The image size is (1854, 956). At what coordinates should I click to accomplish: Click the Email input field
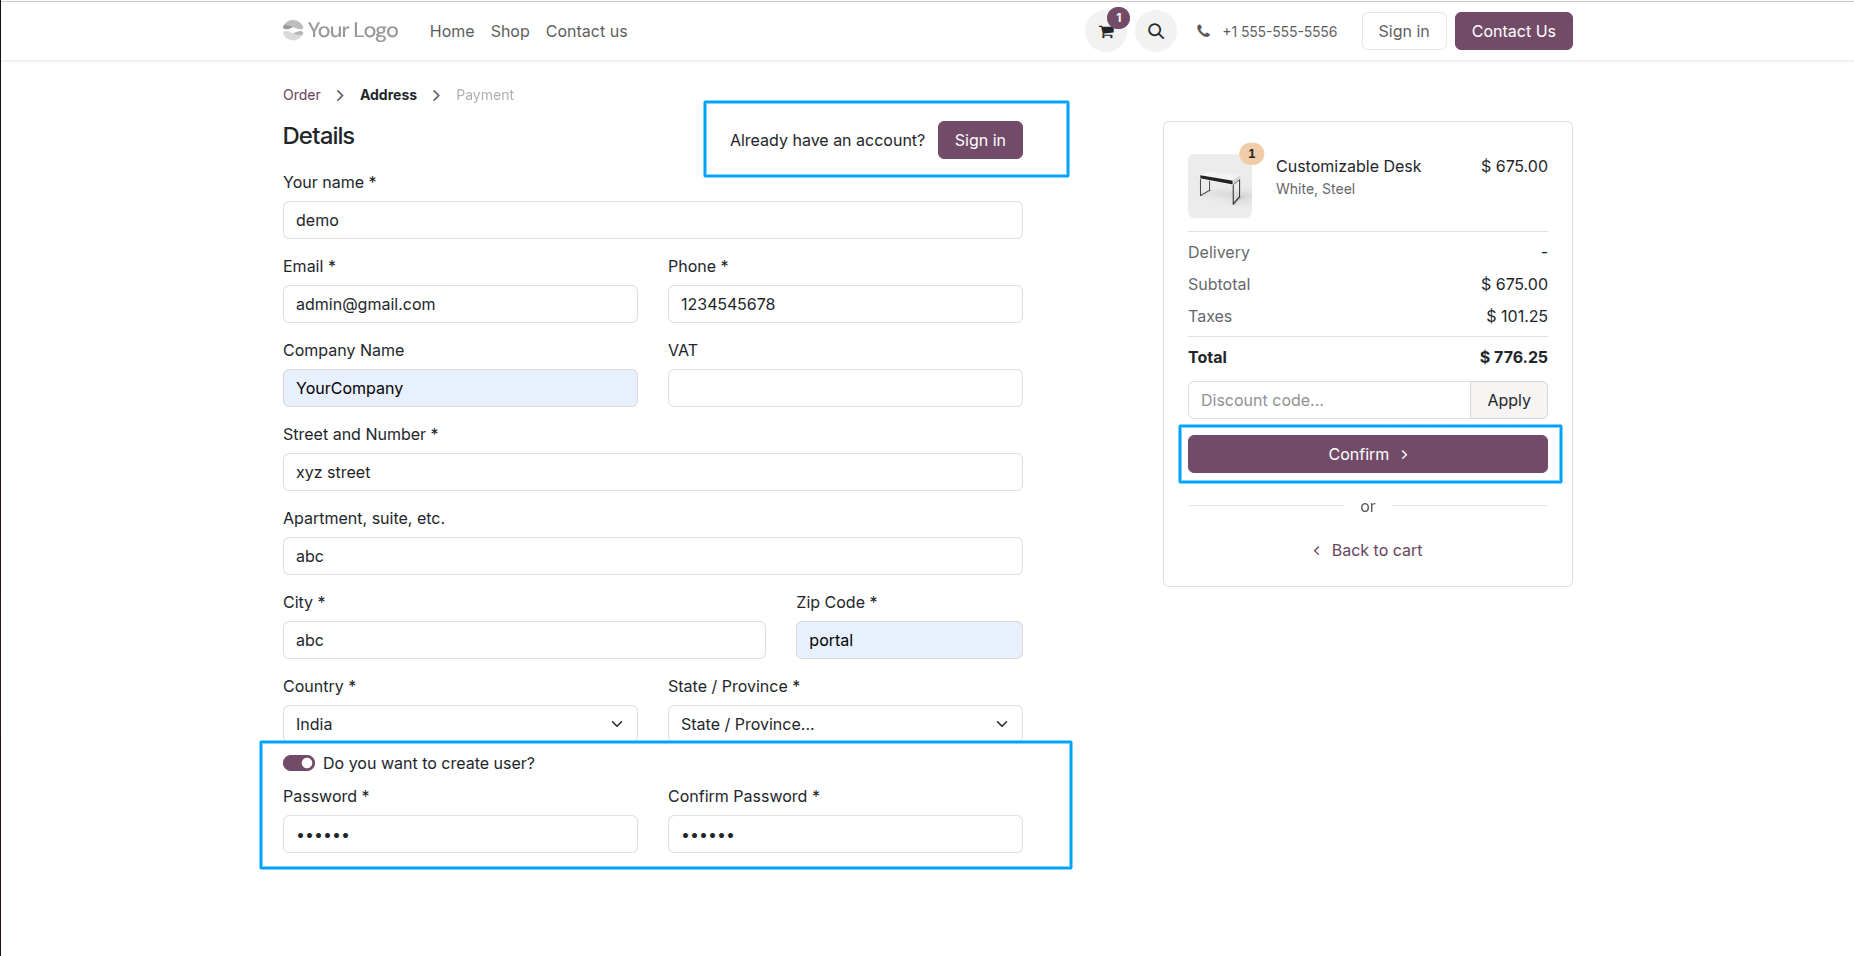[x=460, y=304]
